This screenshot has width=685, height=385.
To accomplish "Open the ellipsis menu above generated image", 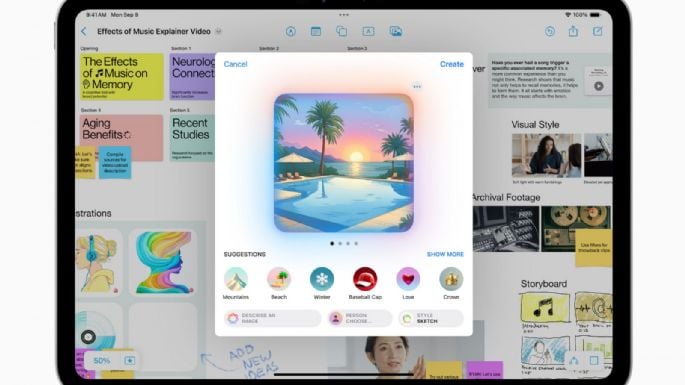I will (x=417, y=87).
